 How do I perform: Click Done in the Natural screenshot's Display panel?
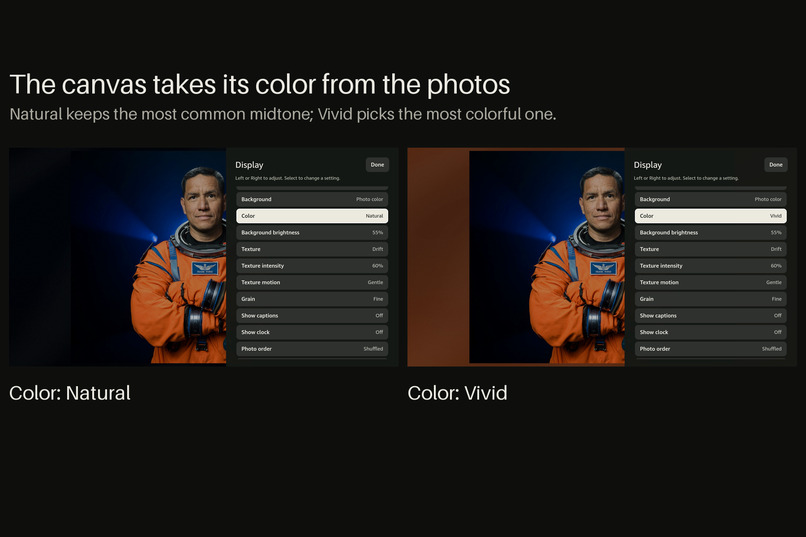coord(377,165)
